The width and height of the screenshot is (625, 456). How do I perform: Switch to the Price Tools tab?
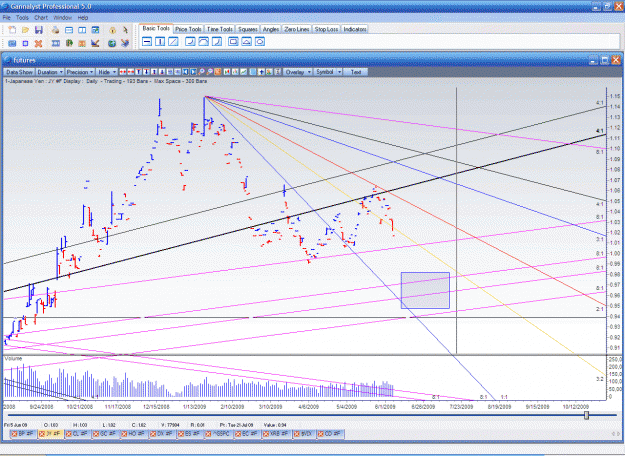point(188,29)
